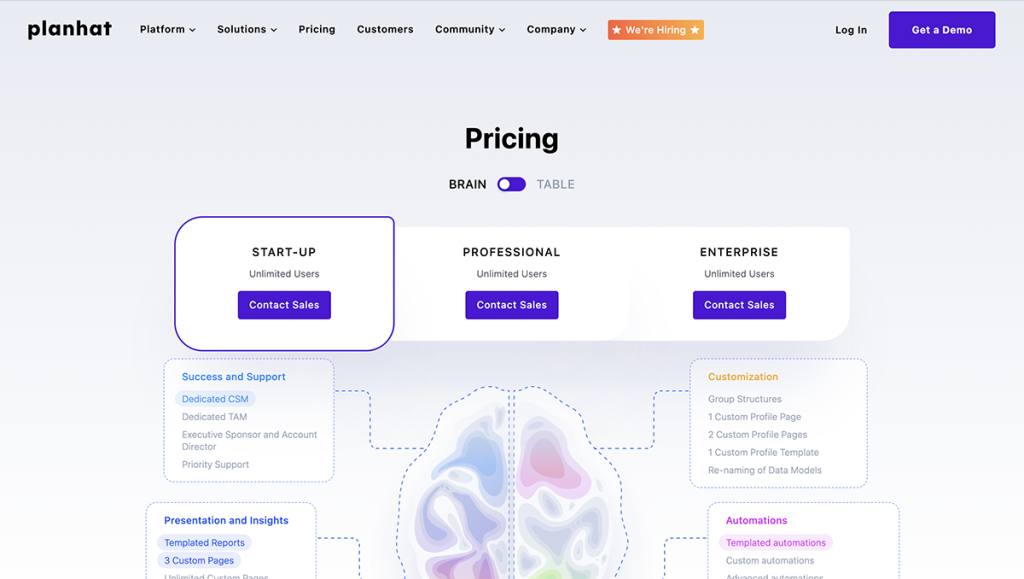Image resolution: width=1024 pixels, height=579 pixels.
Task: Select the Dedicated CSM feature pill
Action: (x=215, y=398)
